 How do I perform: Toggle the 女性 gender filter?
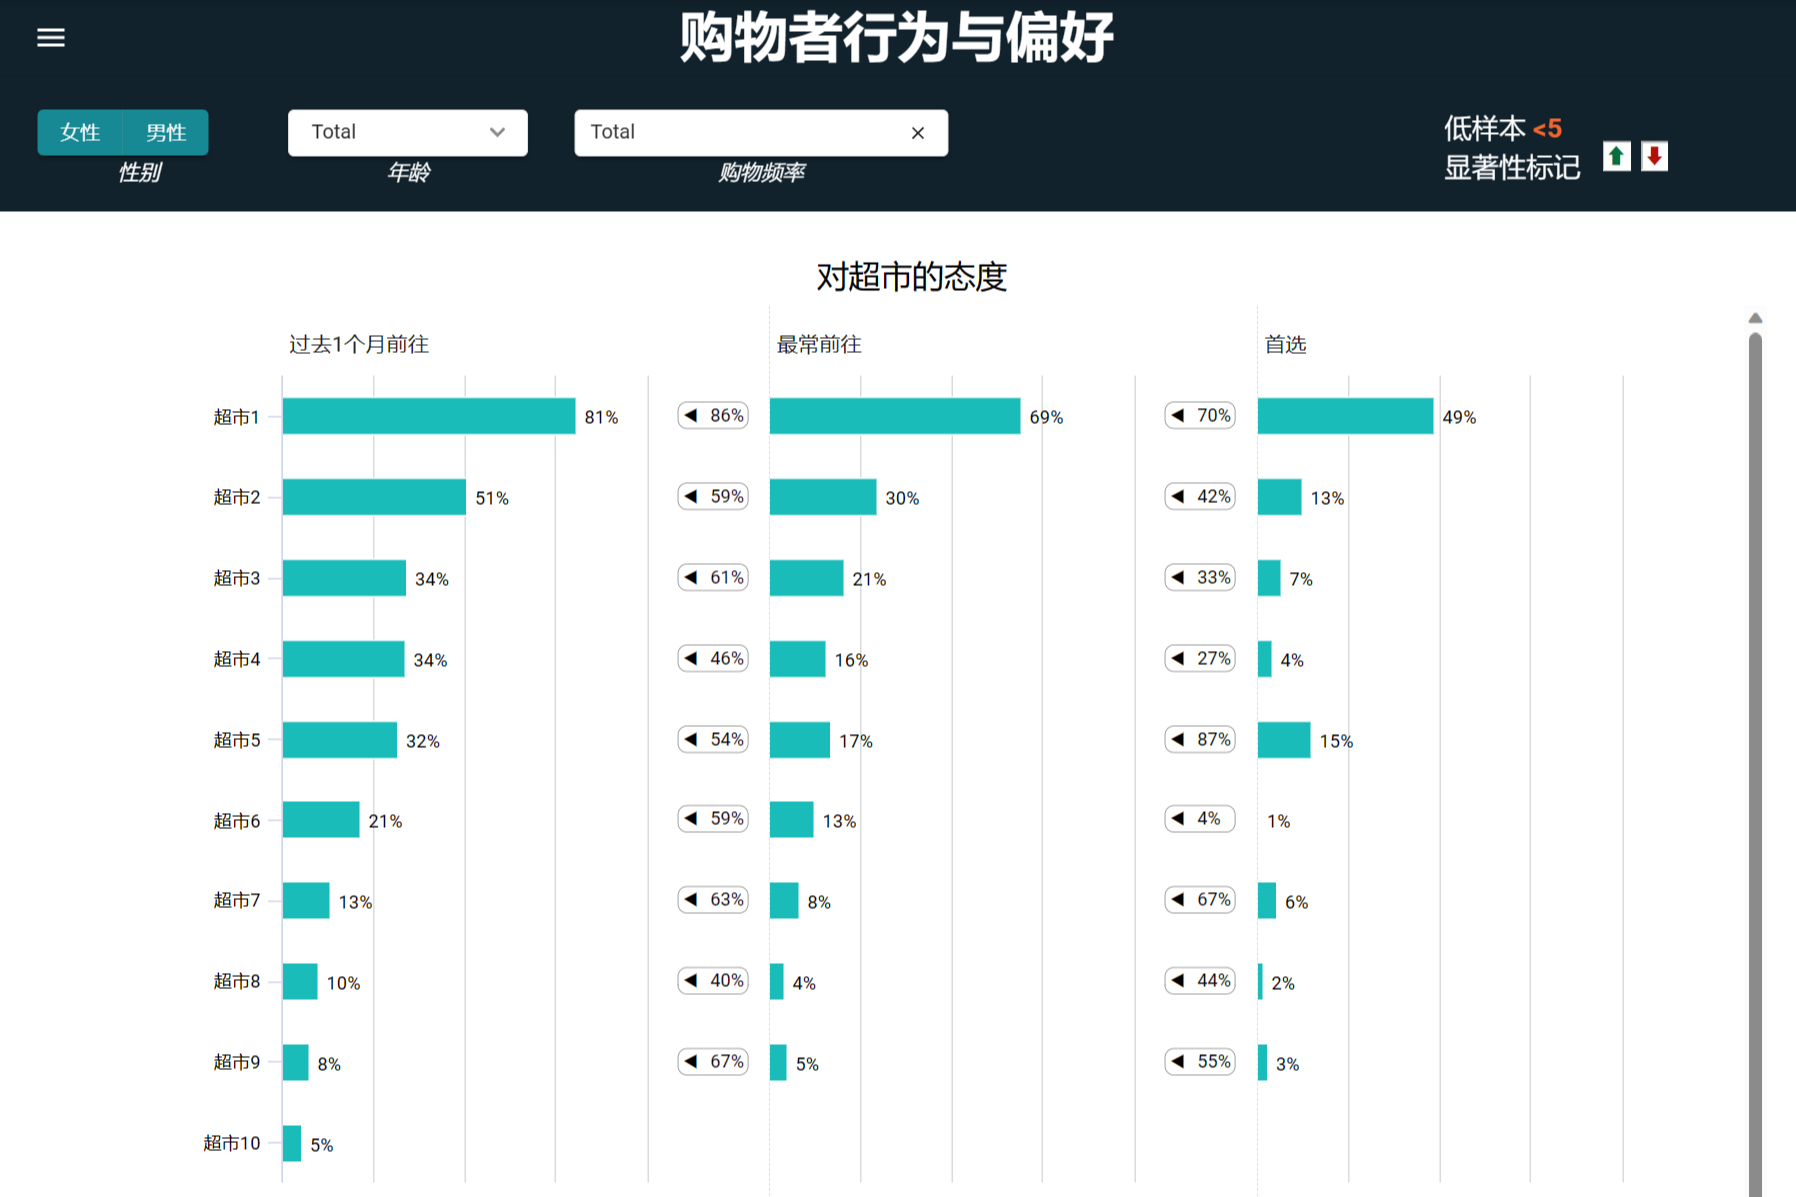[x=80, y=133]
